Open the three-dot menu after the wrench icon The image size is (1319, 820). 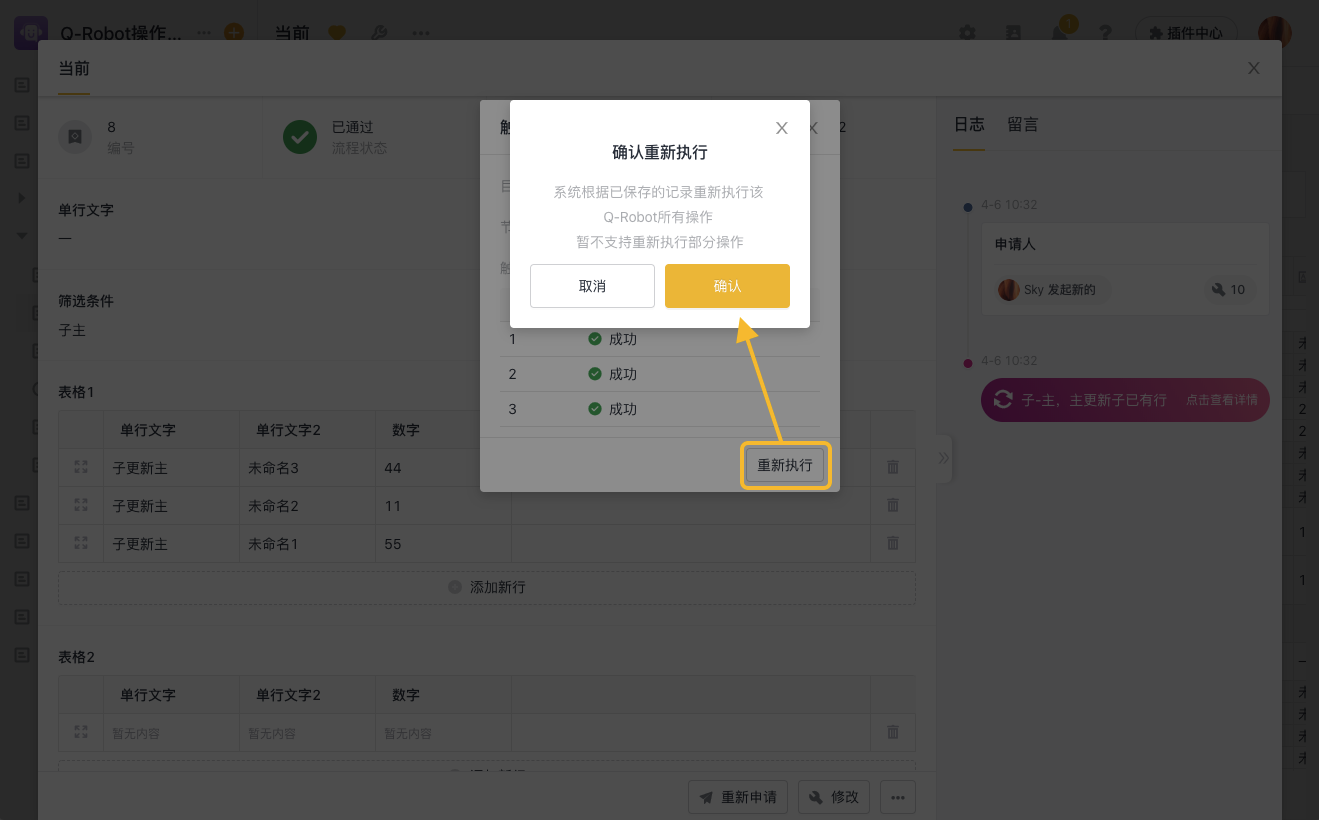coord(421,32)
